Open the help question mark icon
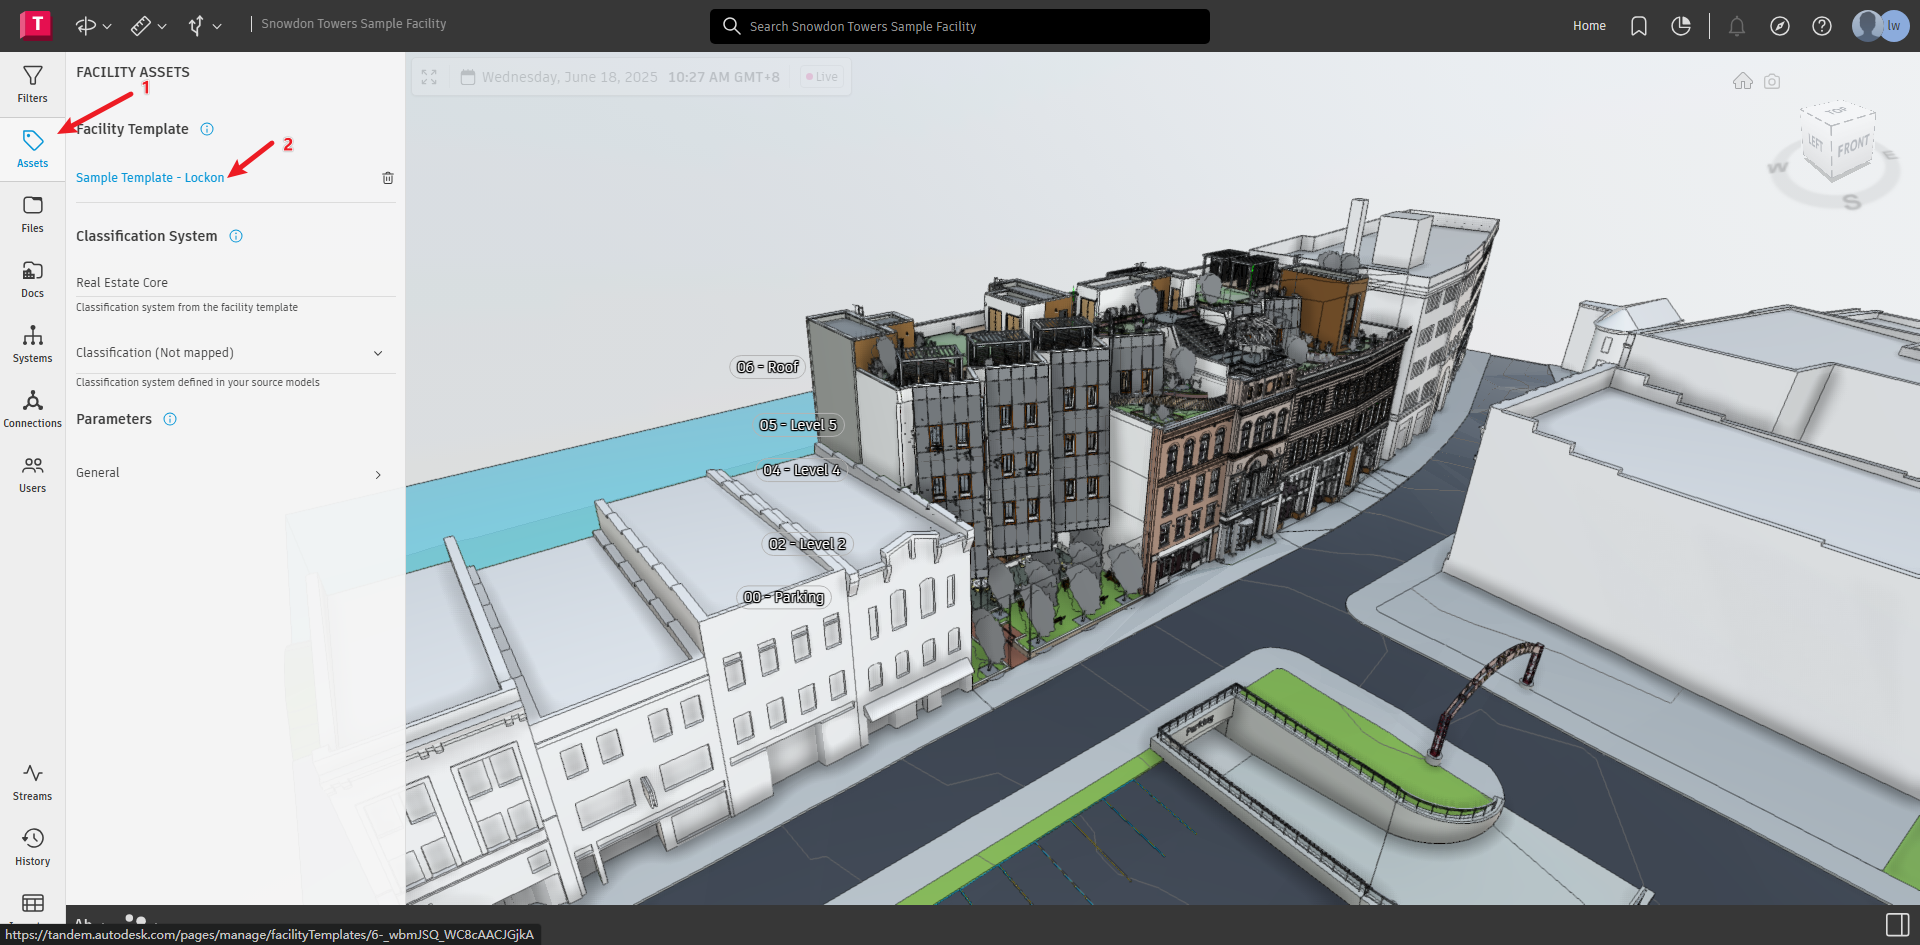Viewport: 1920px width, 945px height. [x=1822, y=26]
